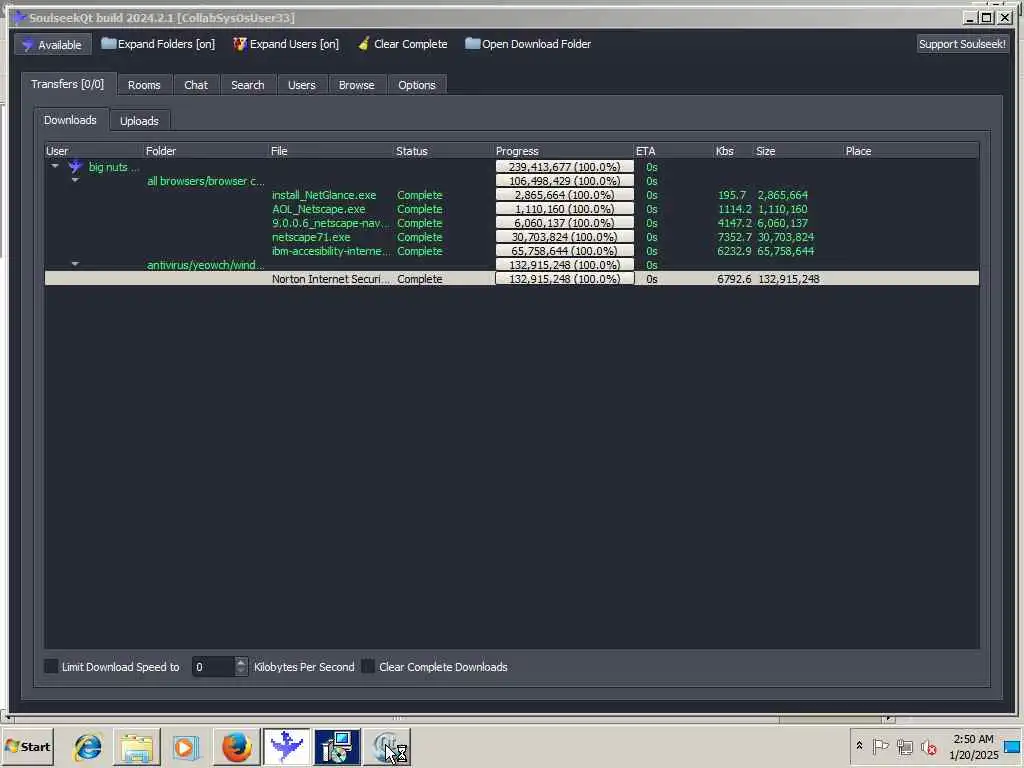This screenshot has height=768, width=1024.
Task: Click the User column header
Action: click(94, 151)
